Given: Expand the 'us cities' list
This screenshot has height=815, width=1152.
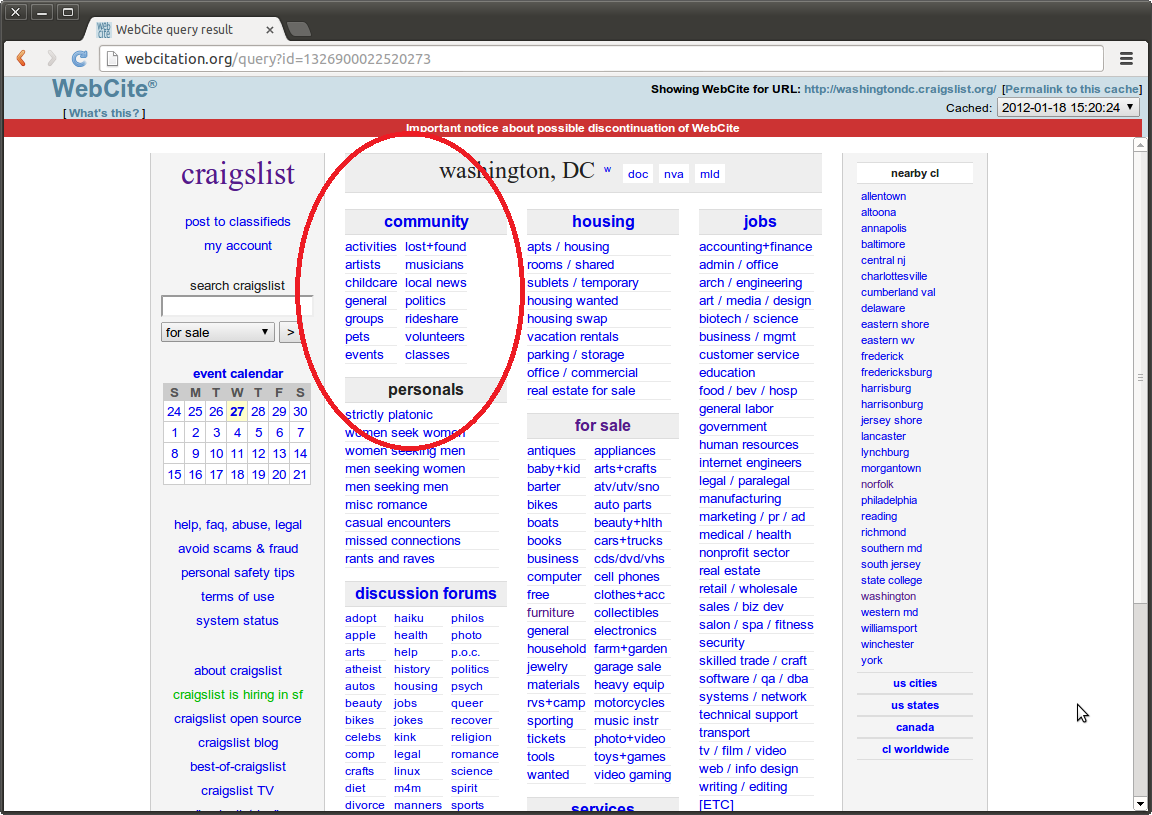Looking at the screenshot, I should (915, 683).
